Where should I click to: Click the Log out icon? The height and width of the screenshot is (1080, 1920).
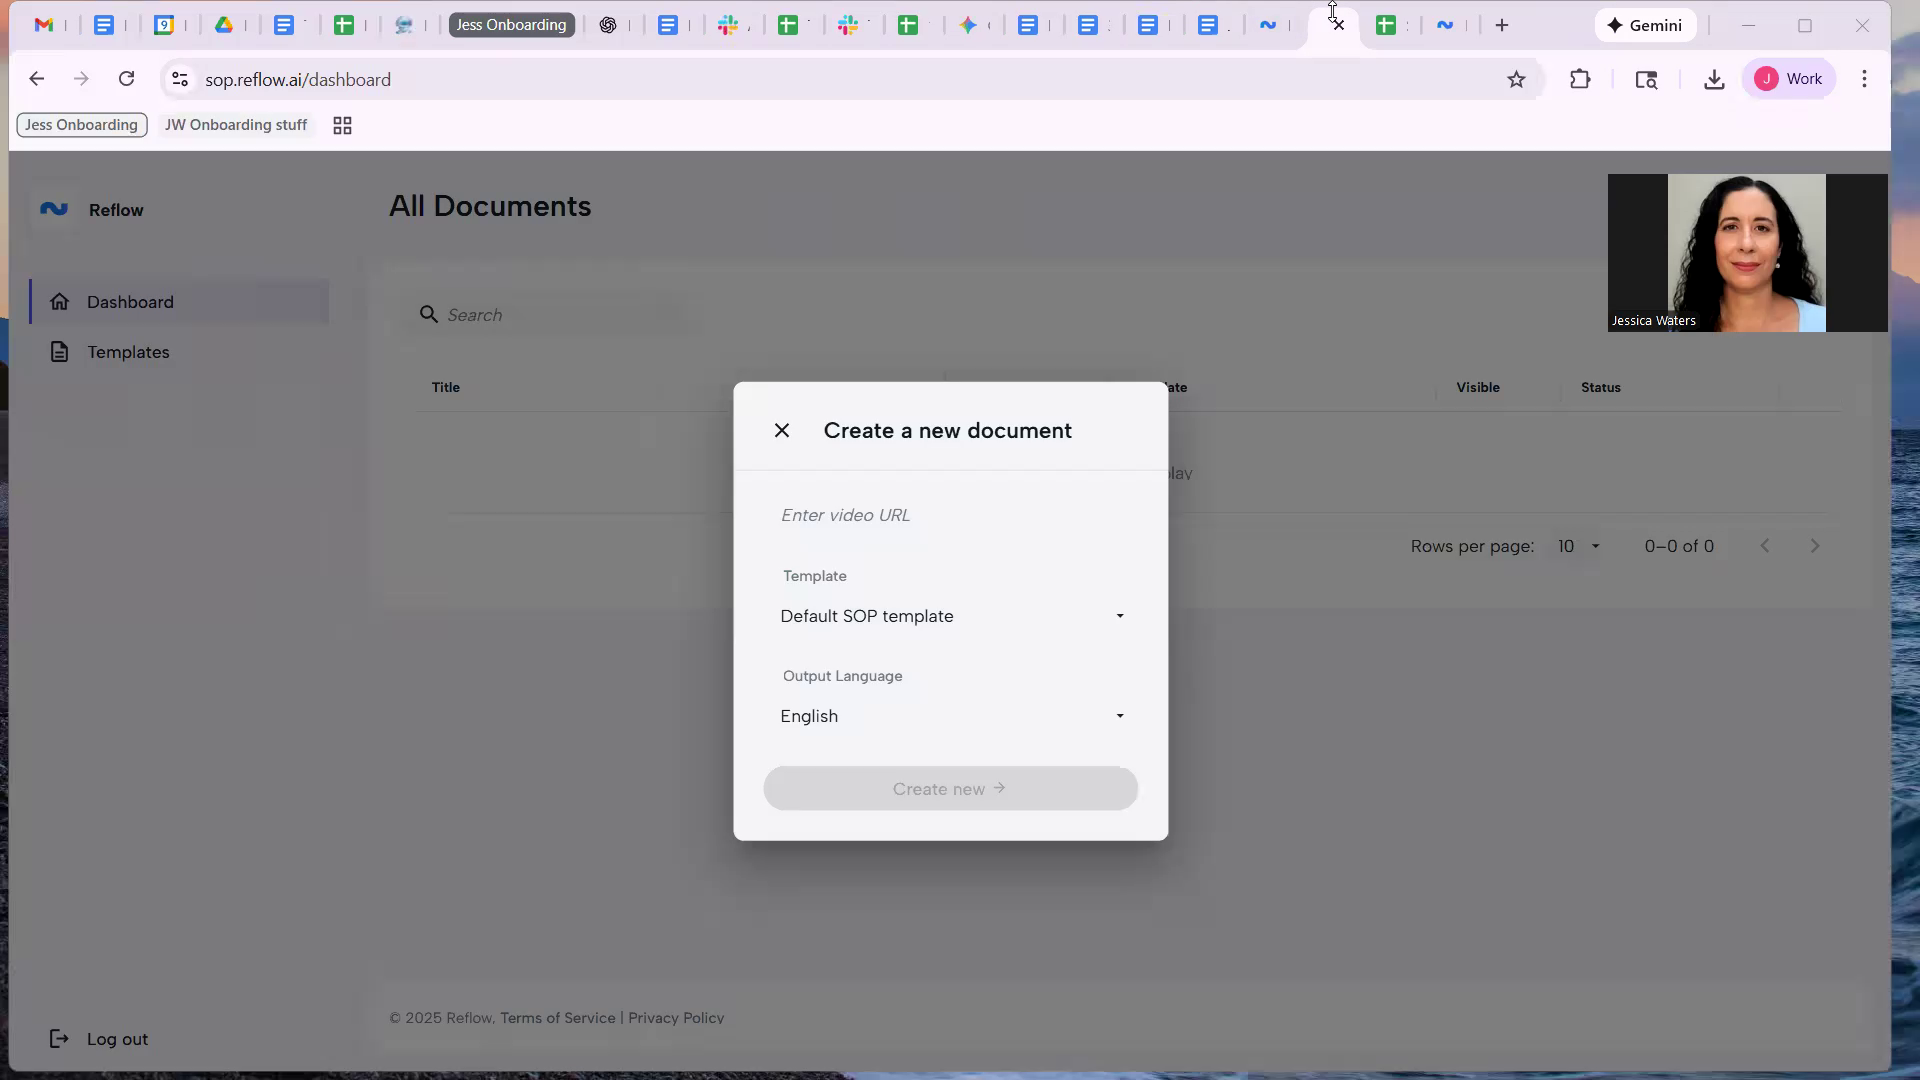[59, 1039]
